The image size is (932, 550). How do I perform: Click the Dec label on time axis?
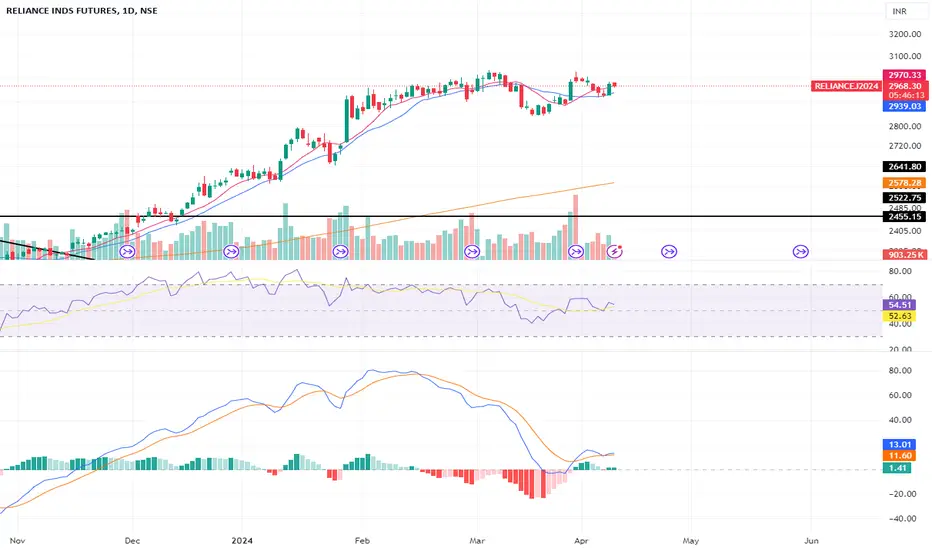coord(132,540)
